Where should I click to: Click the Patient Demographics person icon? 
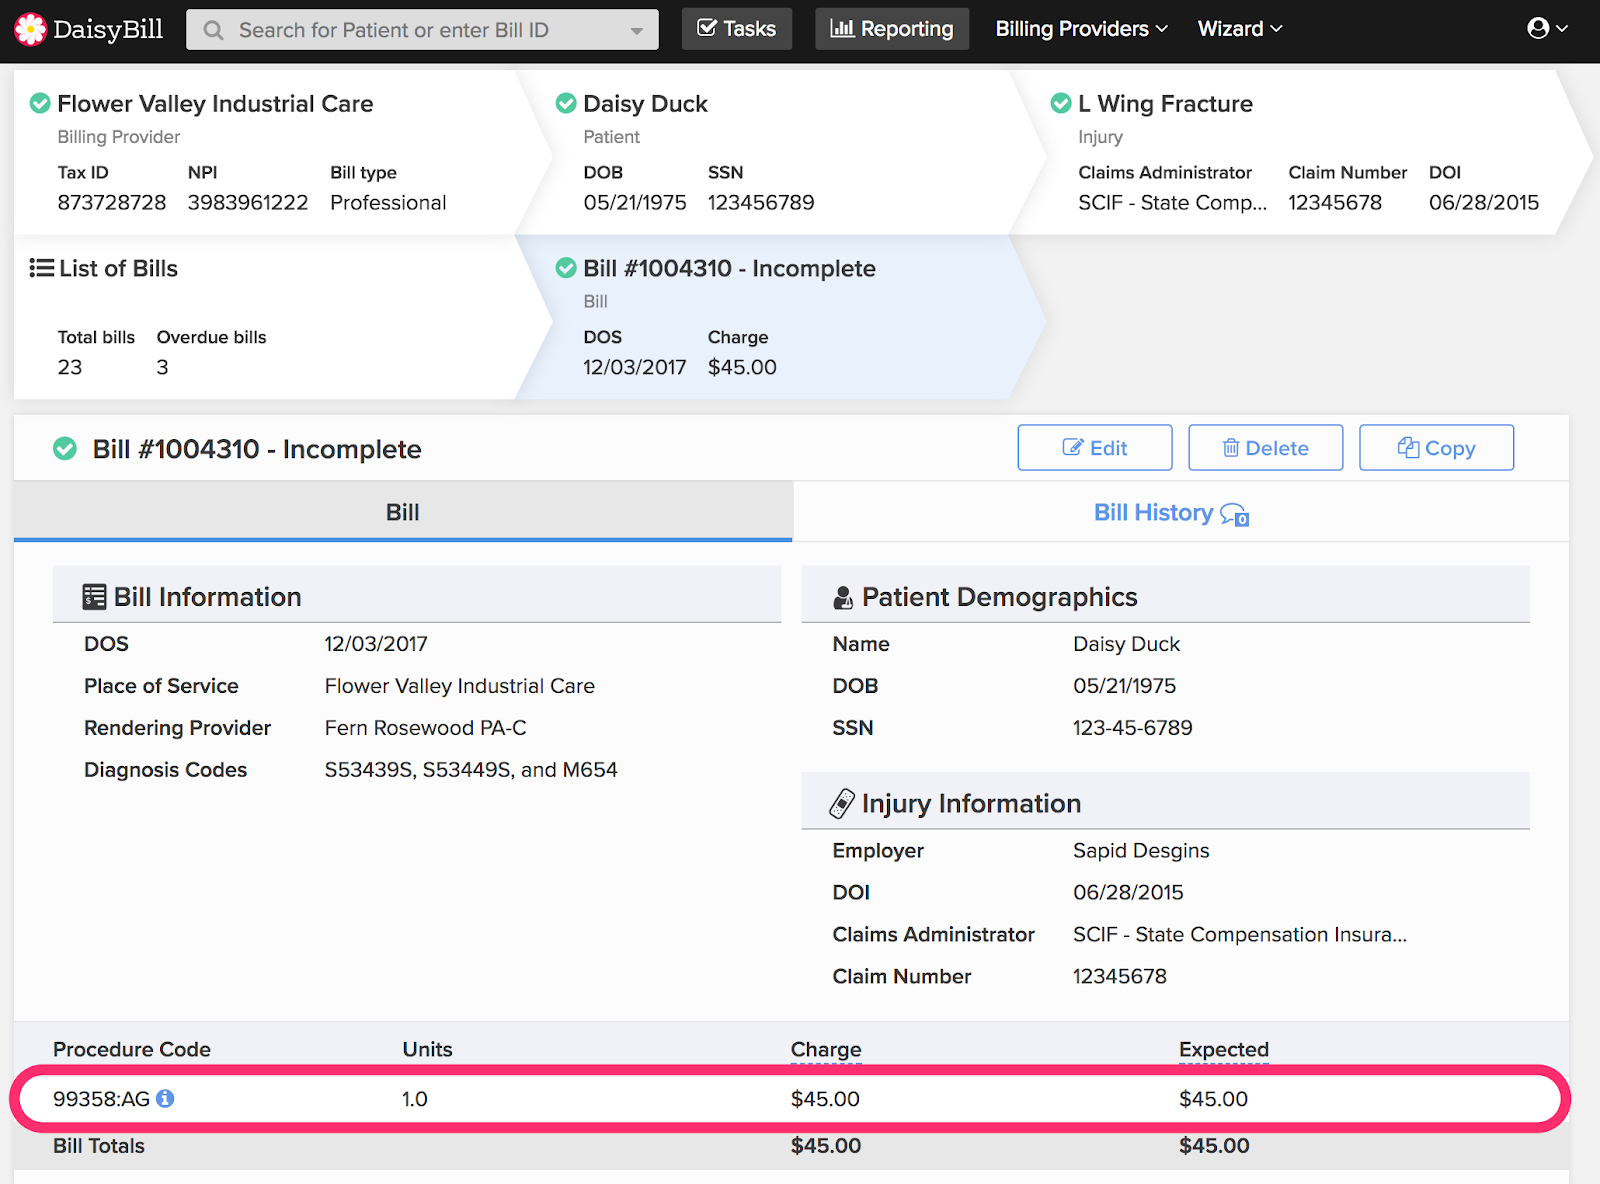coord(843,598)
